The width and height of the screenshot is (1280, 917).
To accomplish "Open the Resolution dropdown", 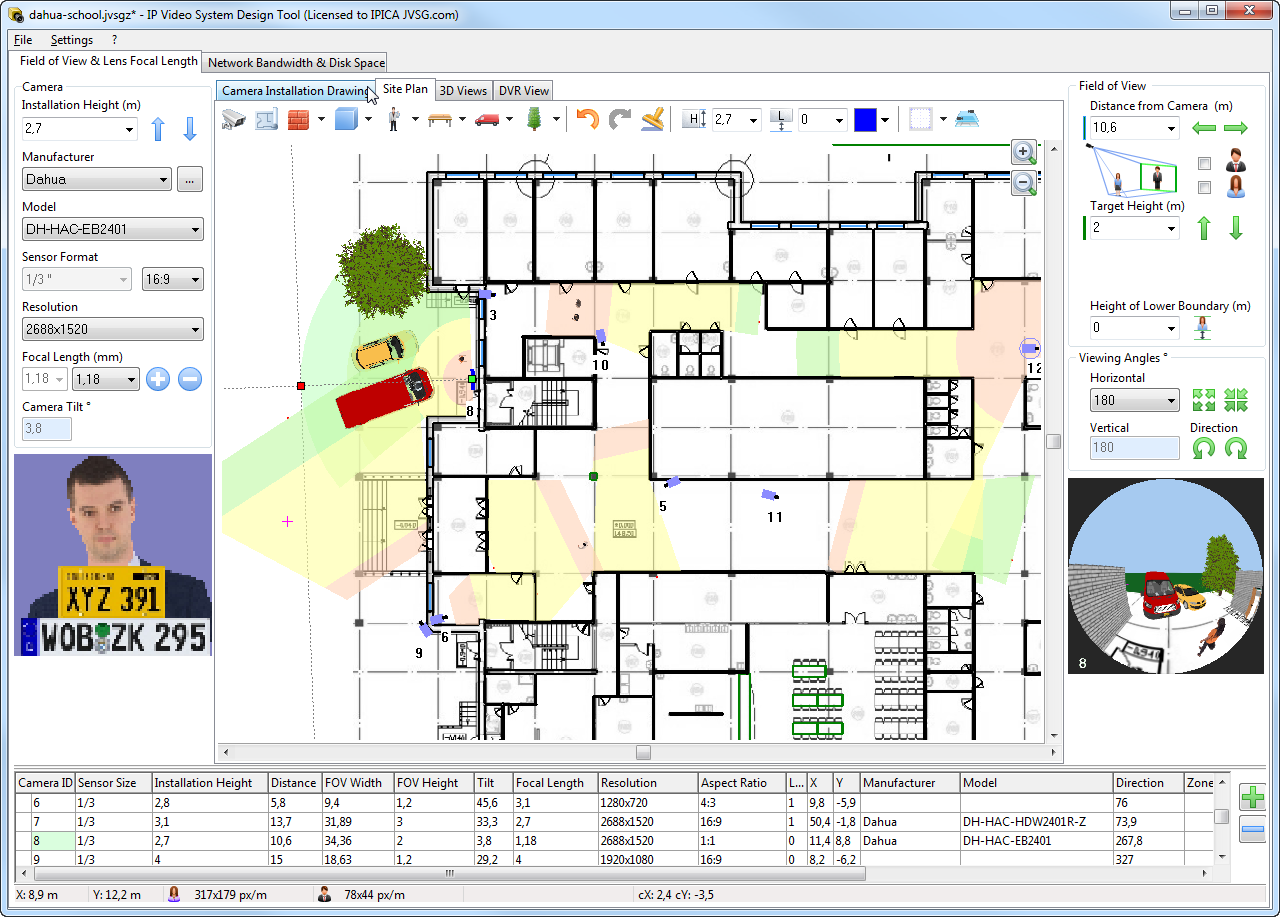I will (112, 329).
